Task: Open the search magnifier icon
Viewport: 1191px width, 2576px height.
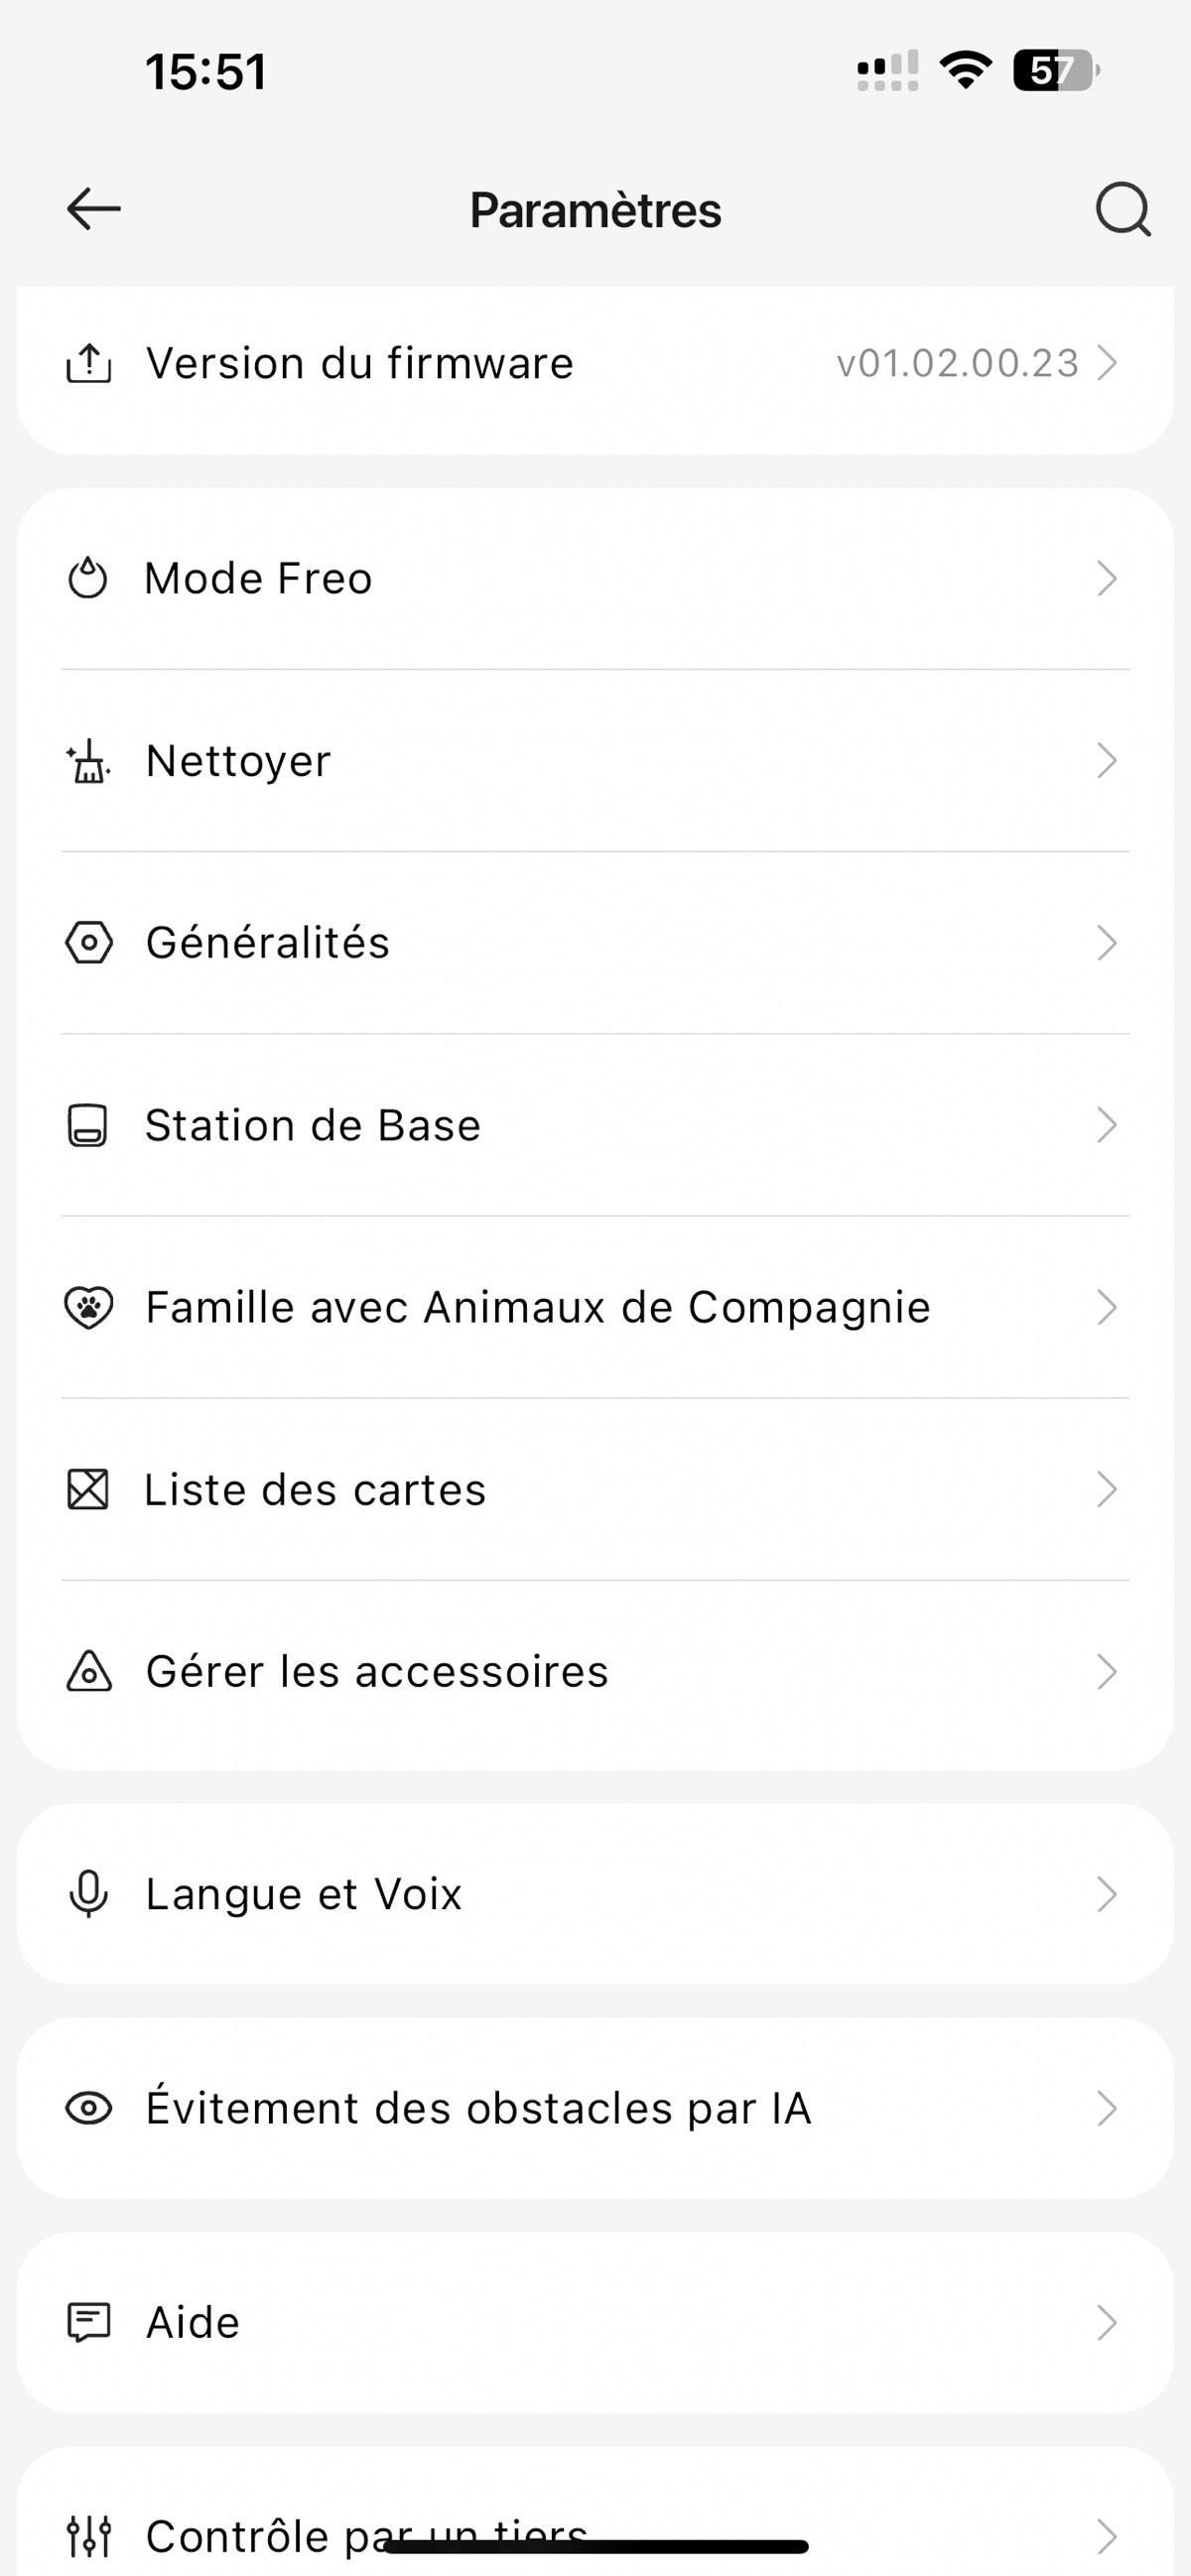Action: 1122,209
